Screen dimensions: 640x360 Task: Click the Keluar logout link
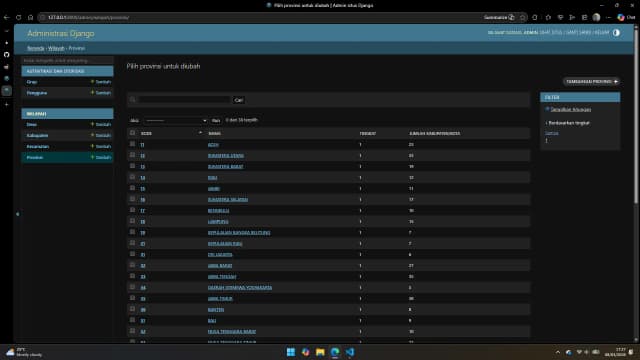(601, 33)
